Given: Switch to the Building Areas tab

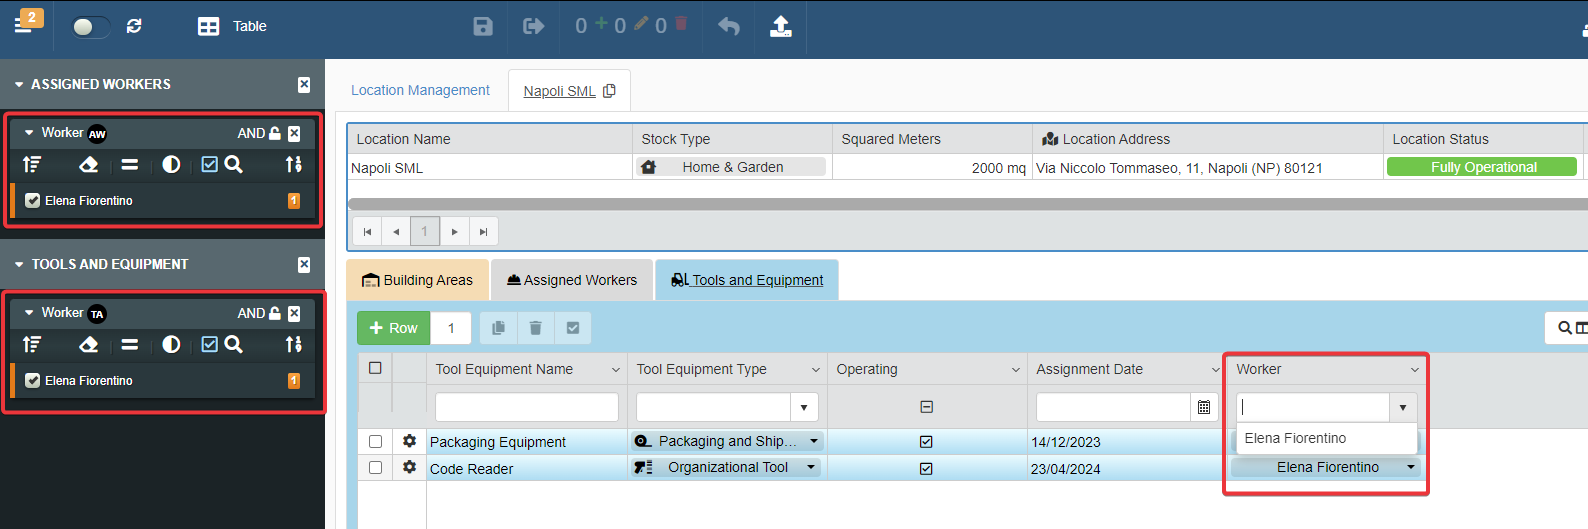Looking at the screenshot, I should [417, 280].
